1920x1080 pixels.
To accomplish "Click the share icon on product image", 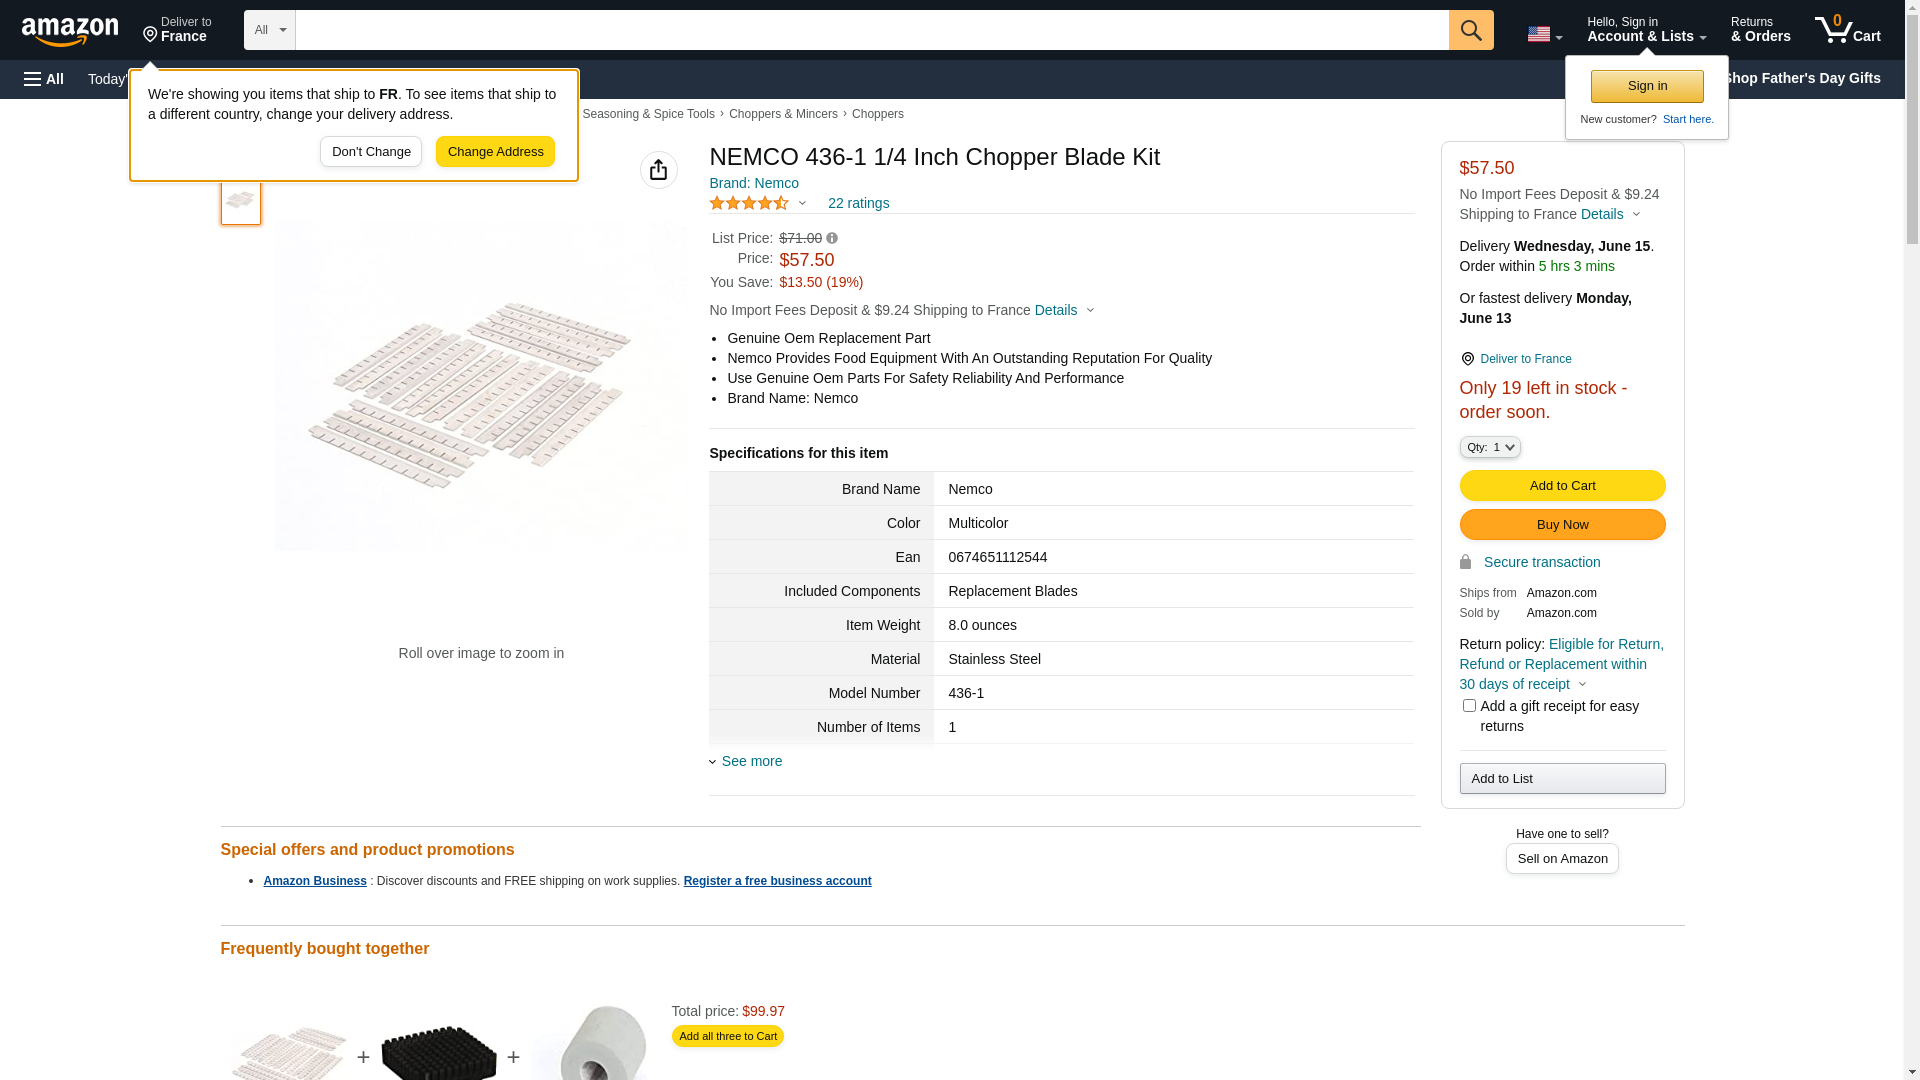I will pos(658,170).
